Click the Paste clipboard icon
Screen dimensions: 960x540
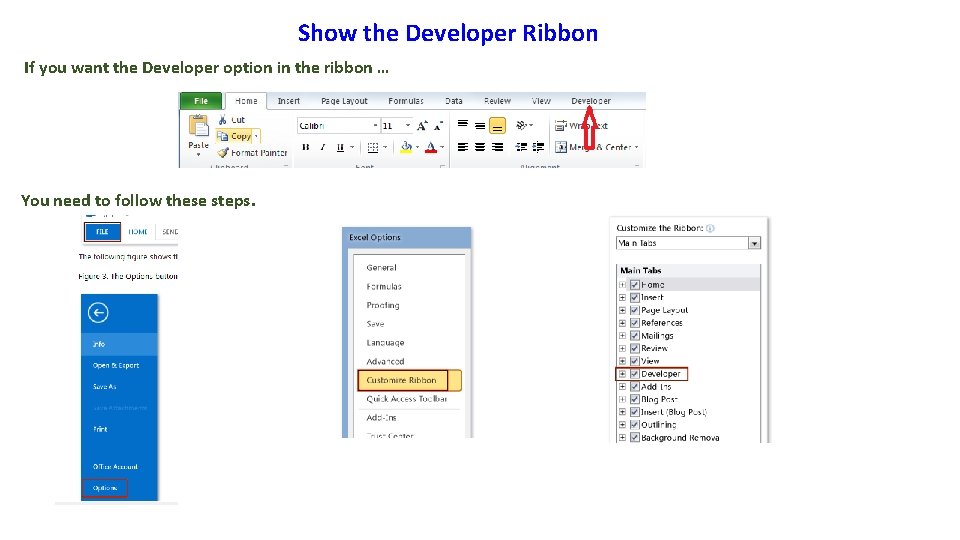point(198,126)
